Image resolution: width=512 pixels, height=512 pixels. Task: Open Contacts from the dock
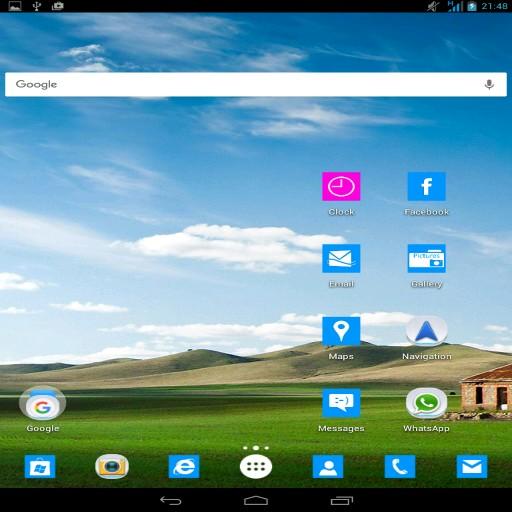pyautogui.click(x=328, y=466)
